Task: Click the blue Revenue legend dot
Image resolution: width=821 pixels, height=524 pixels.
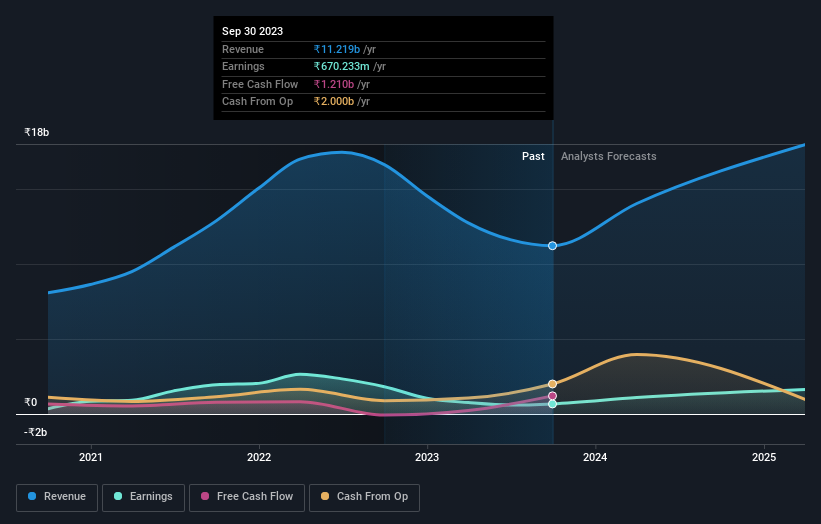Action: pos(32,496)
